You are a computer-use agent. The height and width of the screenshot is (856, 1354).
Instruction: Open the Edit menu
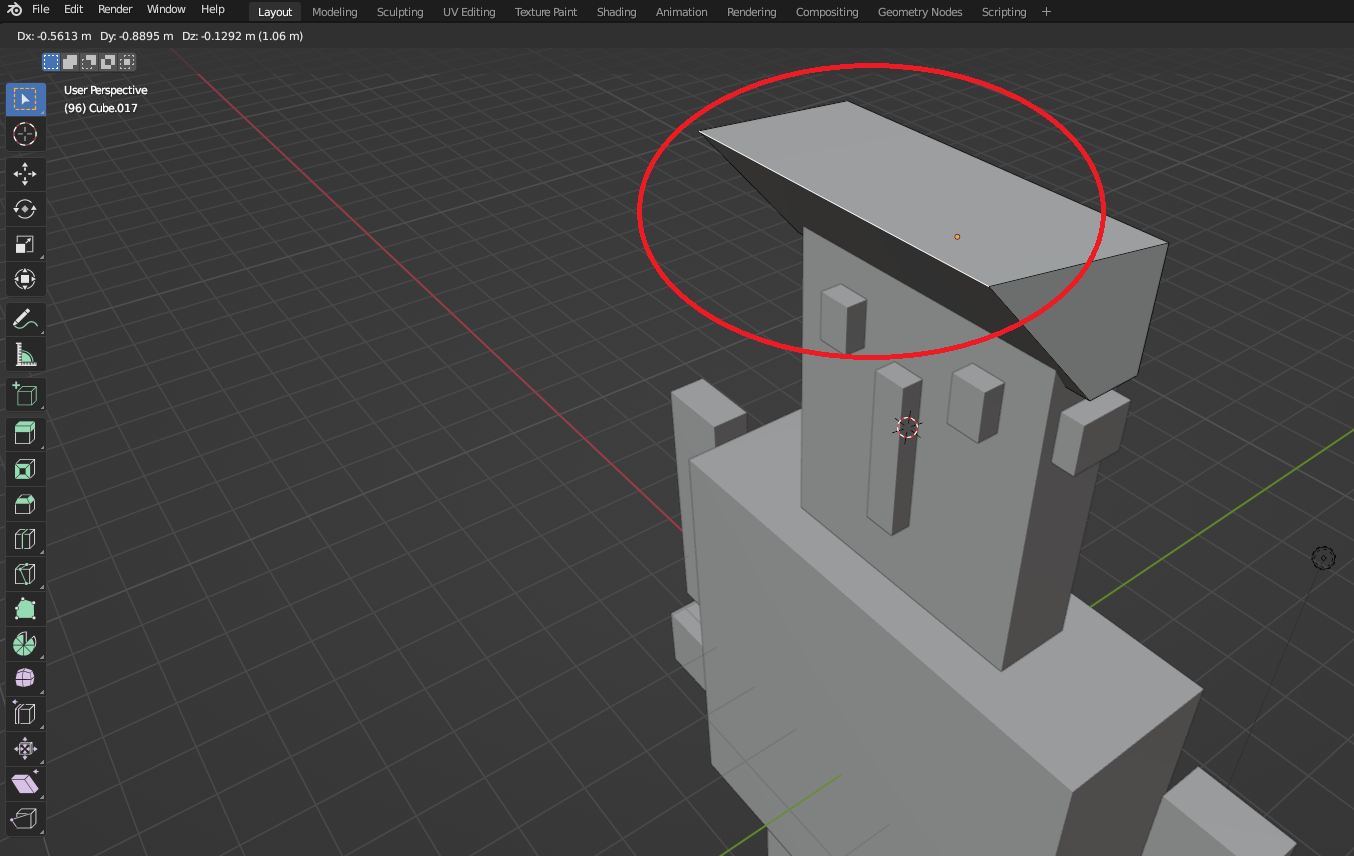click(74, 10)
